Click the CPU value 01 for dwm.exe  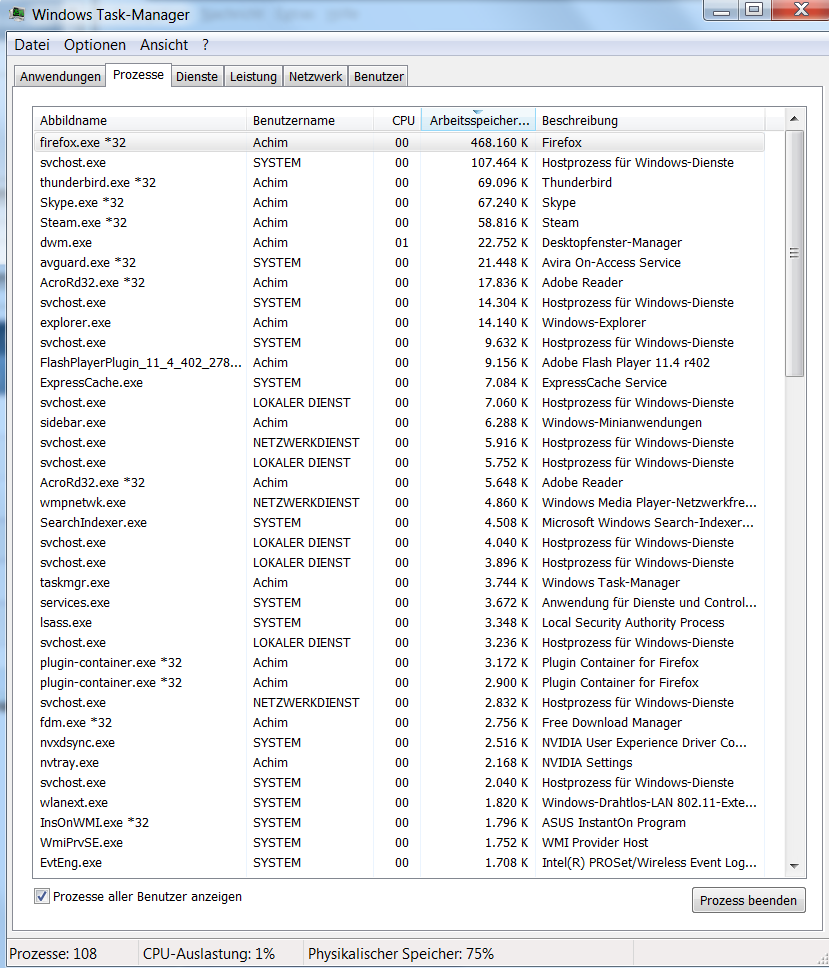tap(402, 243)
